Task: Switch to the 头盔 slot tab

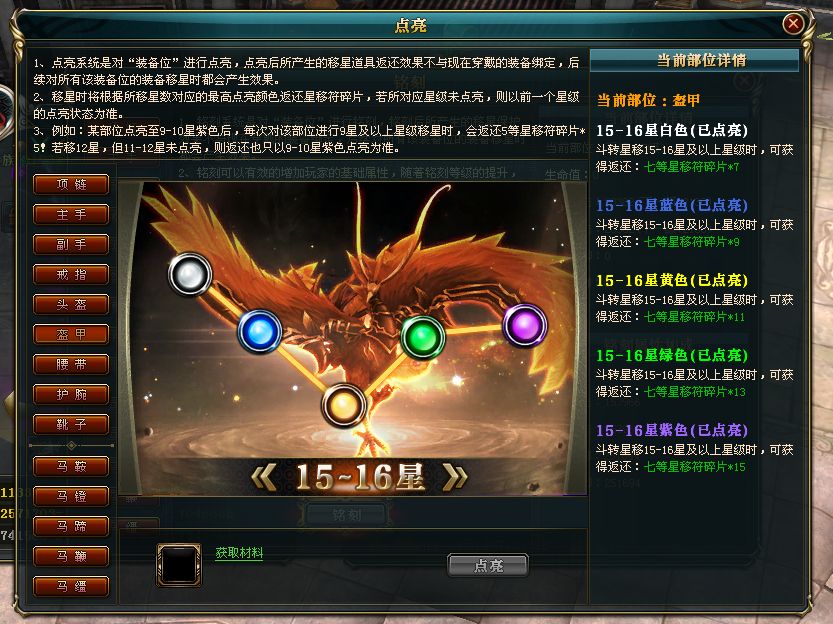Action: (71, 304)
